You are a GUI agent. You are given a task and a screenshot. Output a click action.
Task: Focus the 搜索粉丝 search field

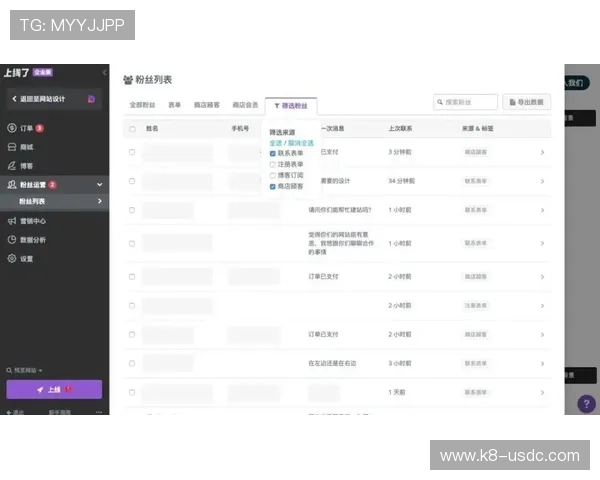coord(466,102)
